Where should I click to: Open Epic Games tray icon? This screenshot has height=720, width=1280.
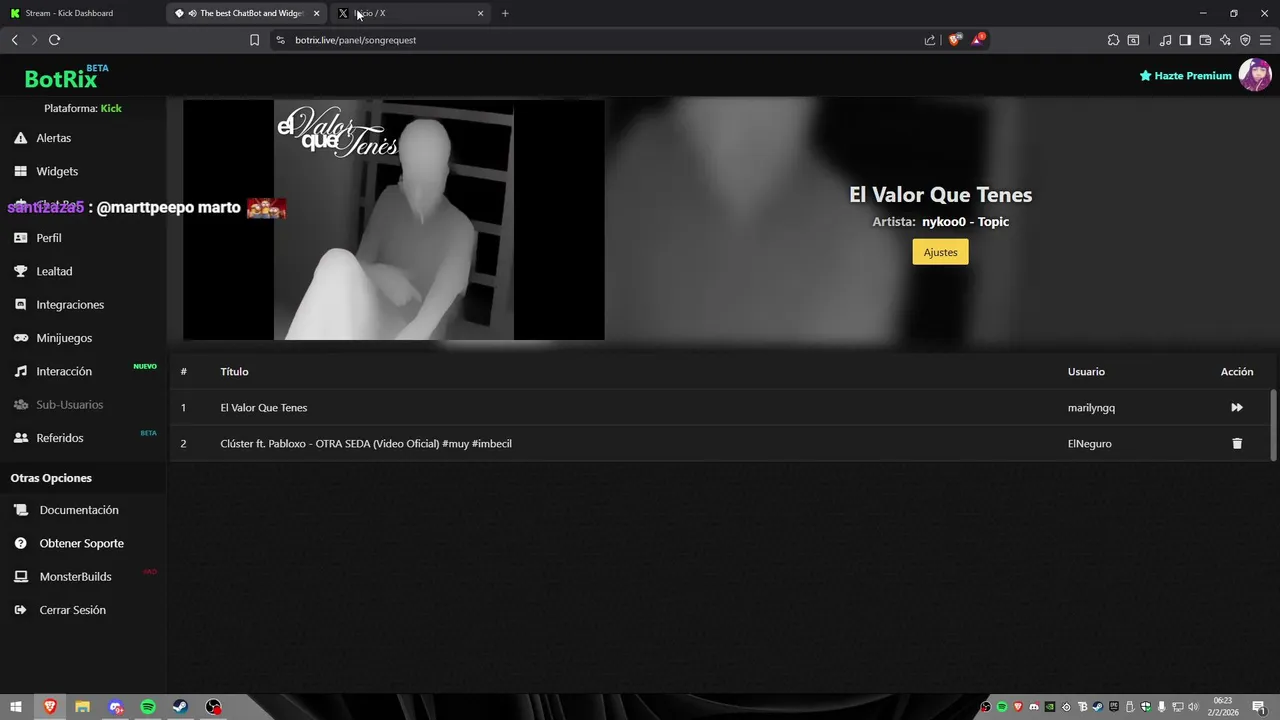(1114, 707)
